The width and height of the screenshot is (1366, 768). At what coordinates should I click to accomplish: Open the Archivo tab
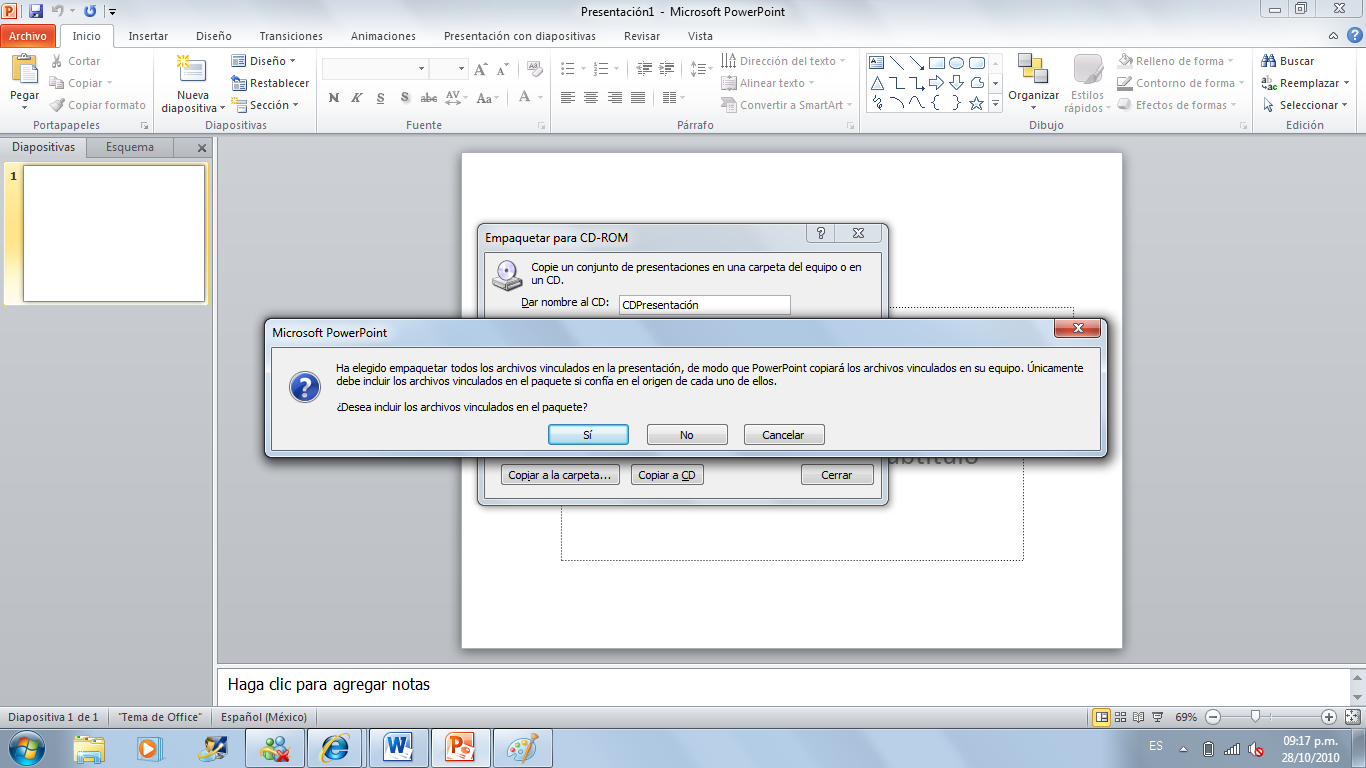coord(28,36)
